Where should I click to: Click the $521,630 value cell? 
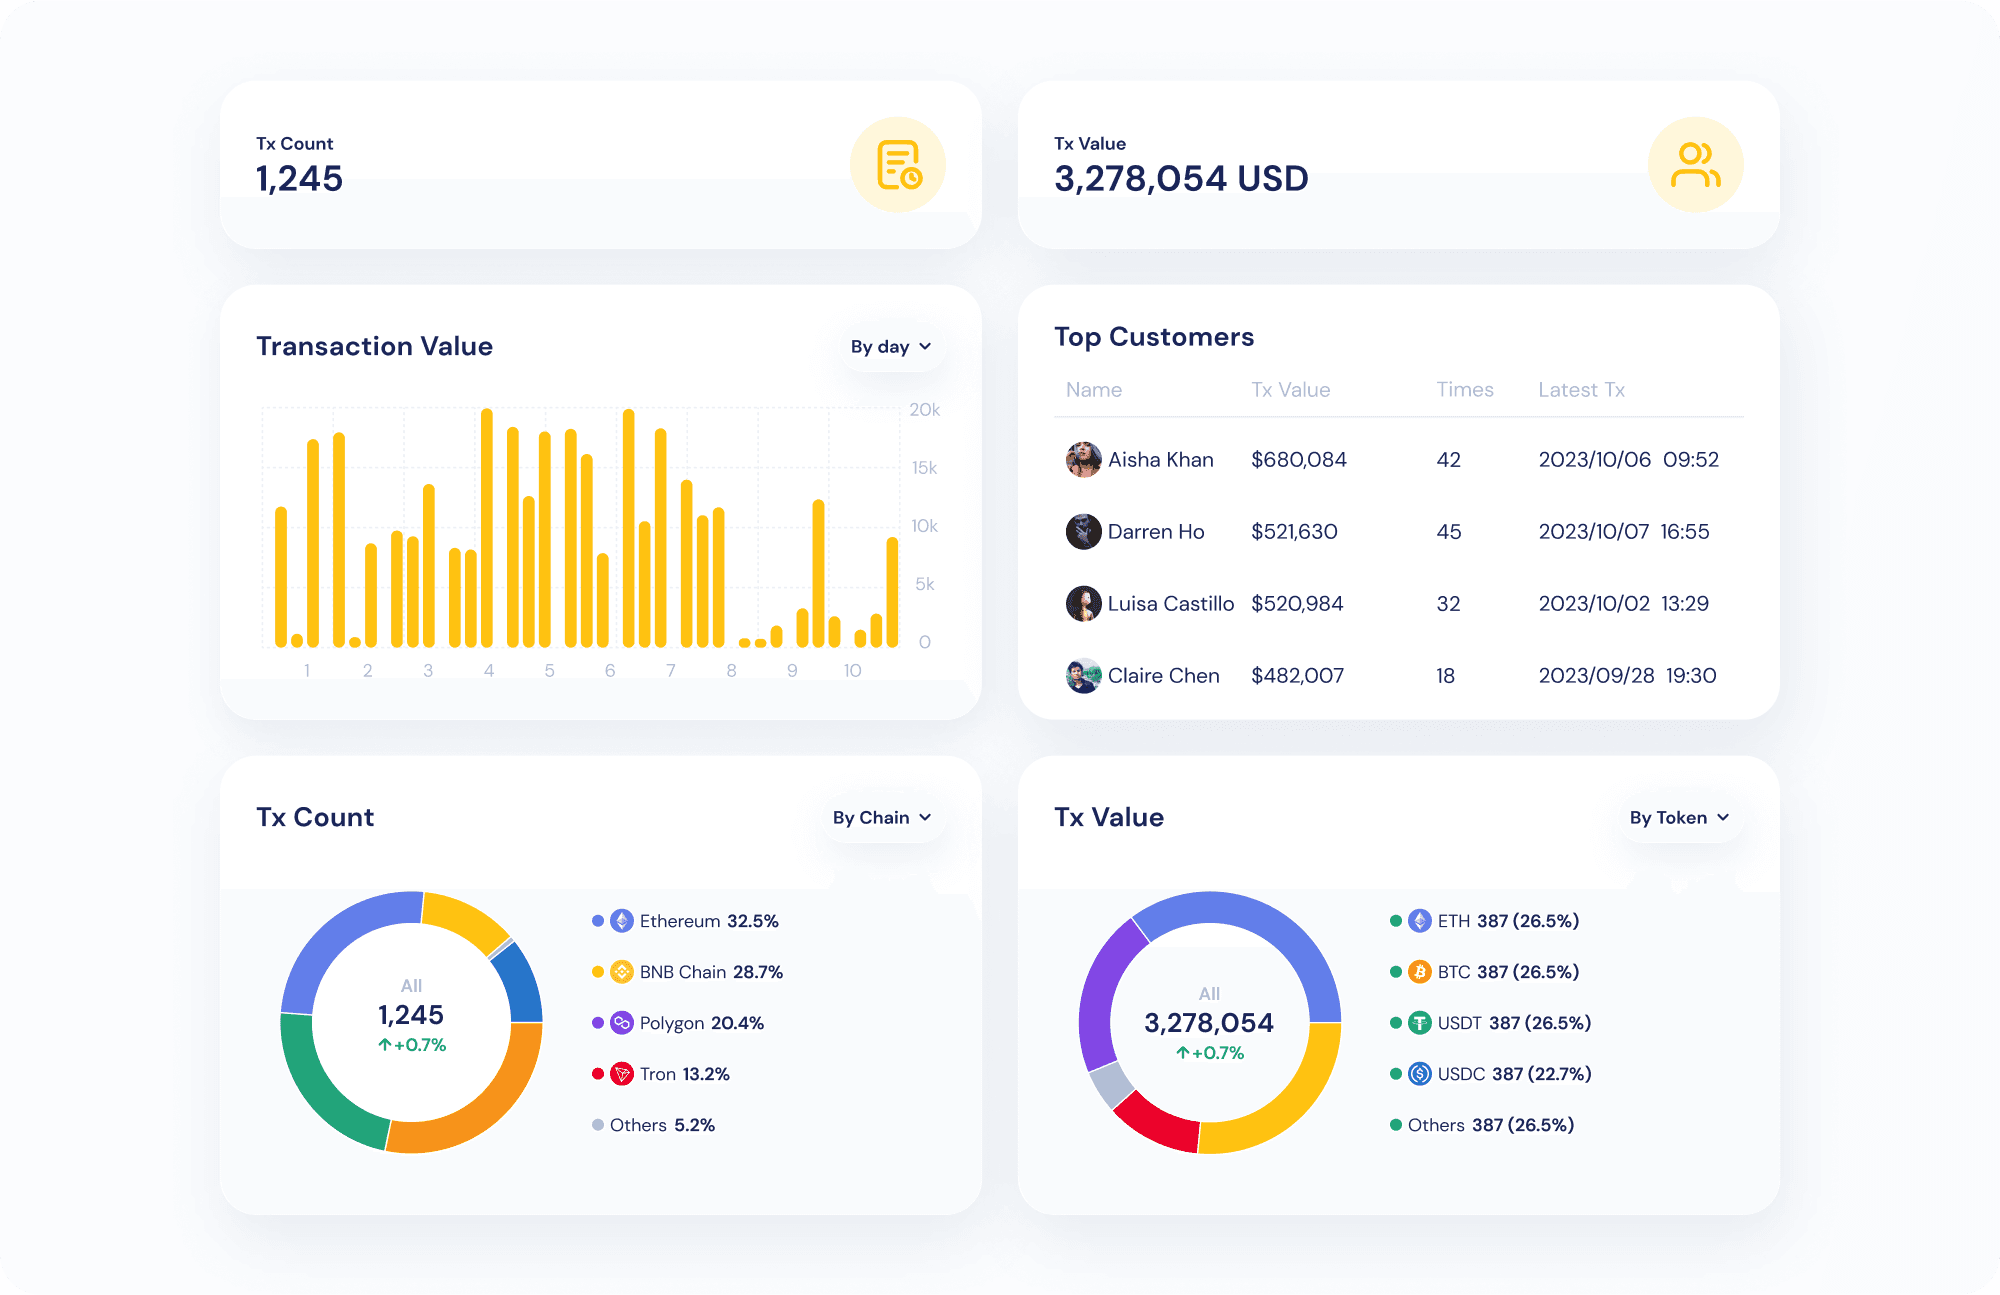(x=1294, y=532)
